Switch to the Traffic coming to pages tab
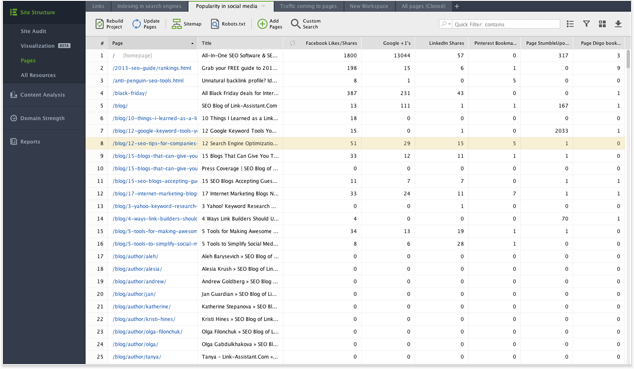 tap(308, 6)
